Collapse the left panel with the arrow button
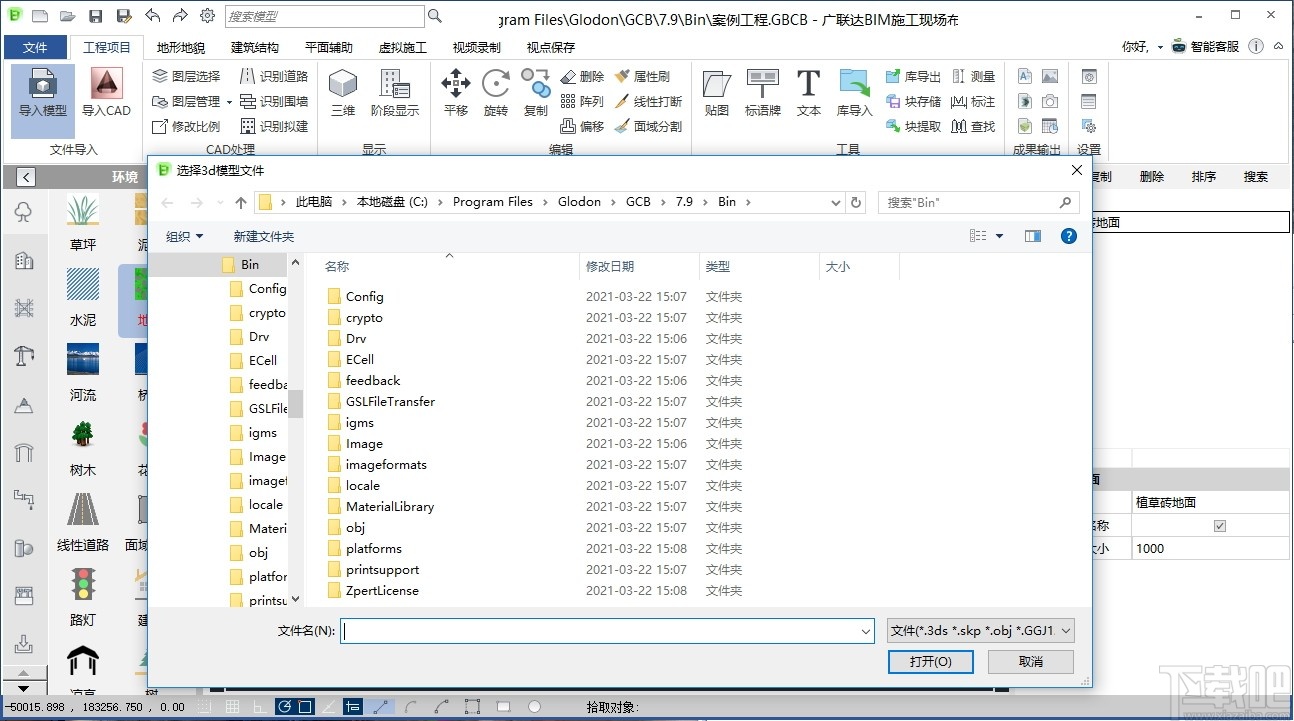The image size is (1294, 721). coord(26,177)
